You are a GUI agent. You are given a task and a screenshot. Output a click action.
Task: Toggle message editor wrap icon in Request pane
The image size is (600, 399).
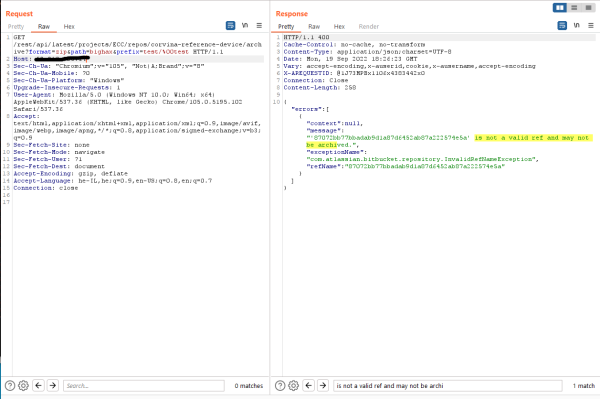click(x=230, y=26)
